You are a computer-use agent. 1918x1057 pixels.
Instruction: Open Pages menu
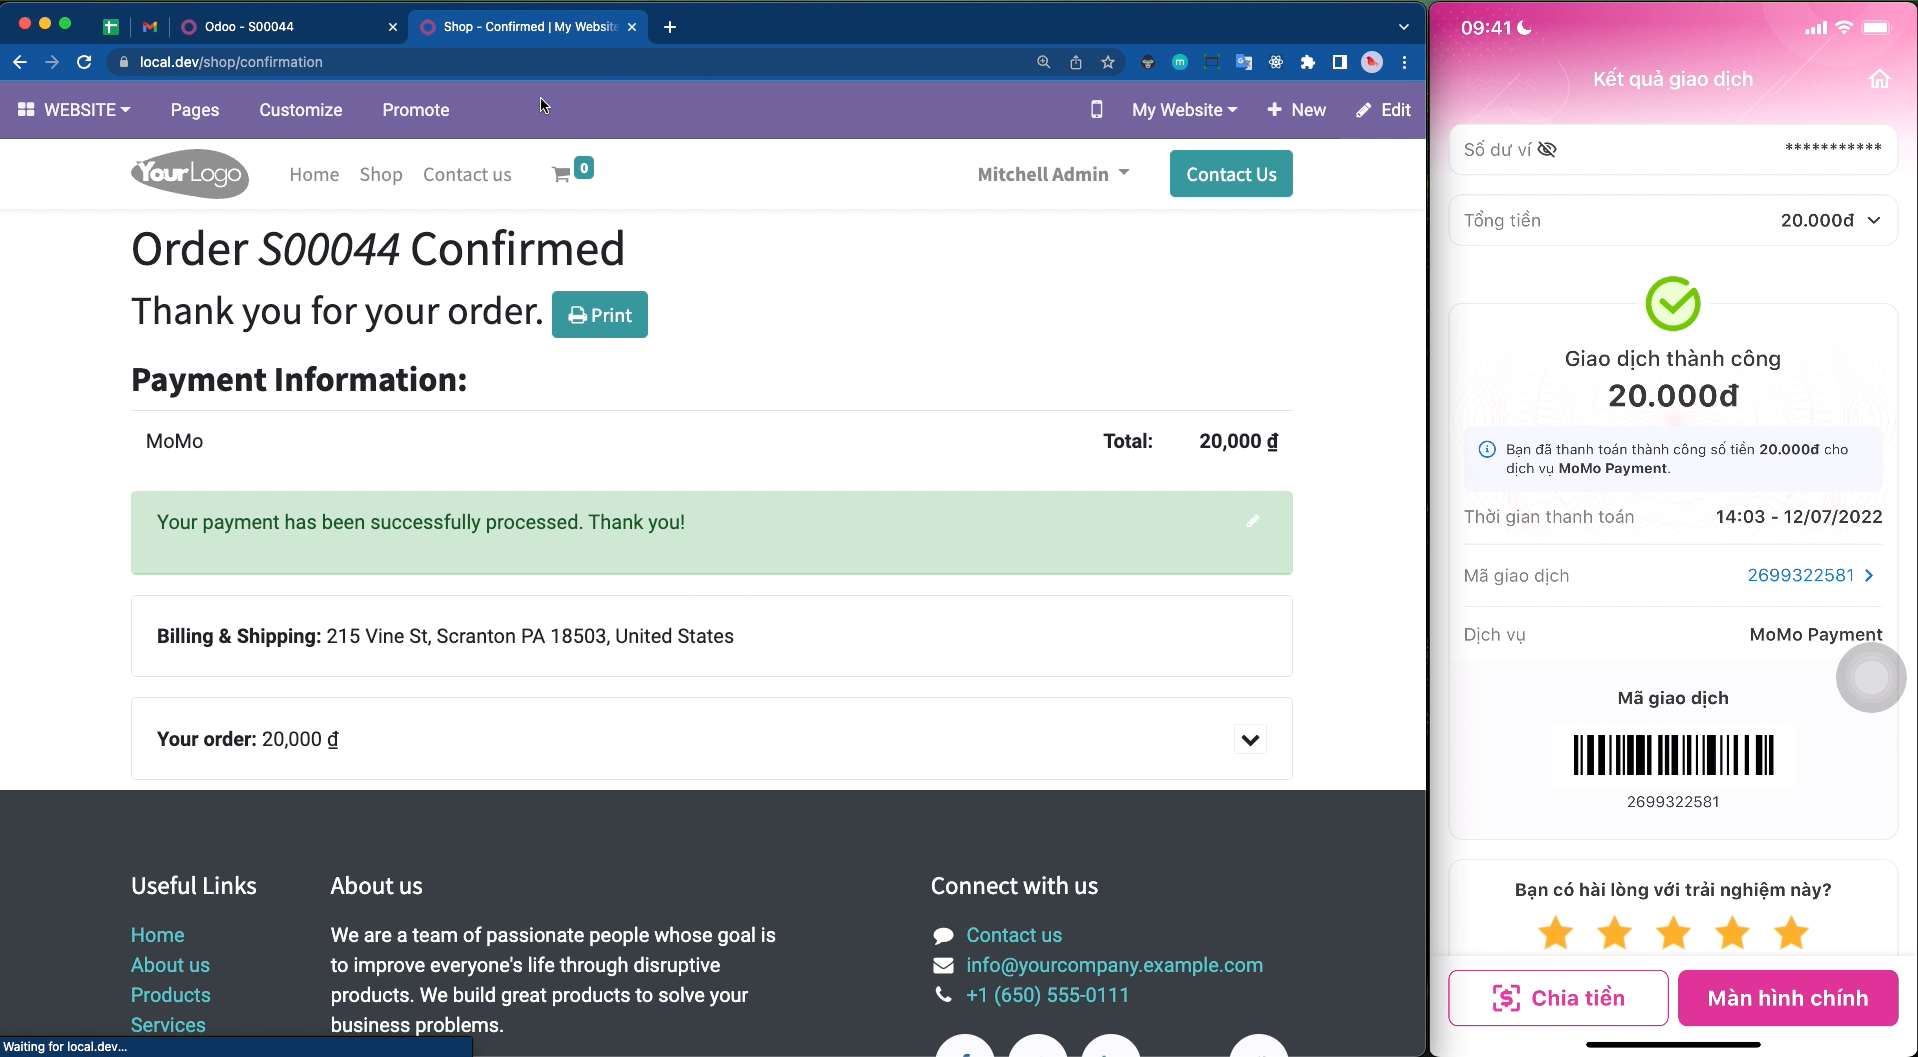(195, 110)
